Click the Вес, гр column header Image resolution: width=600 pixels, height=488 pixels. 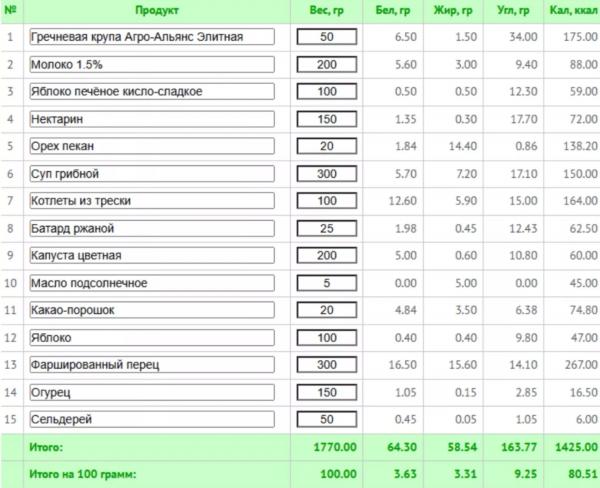tap(326, 10)
